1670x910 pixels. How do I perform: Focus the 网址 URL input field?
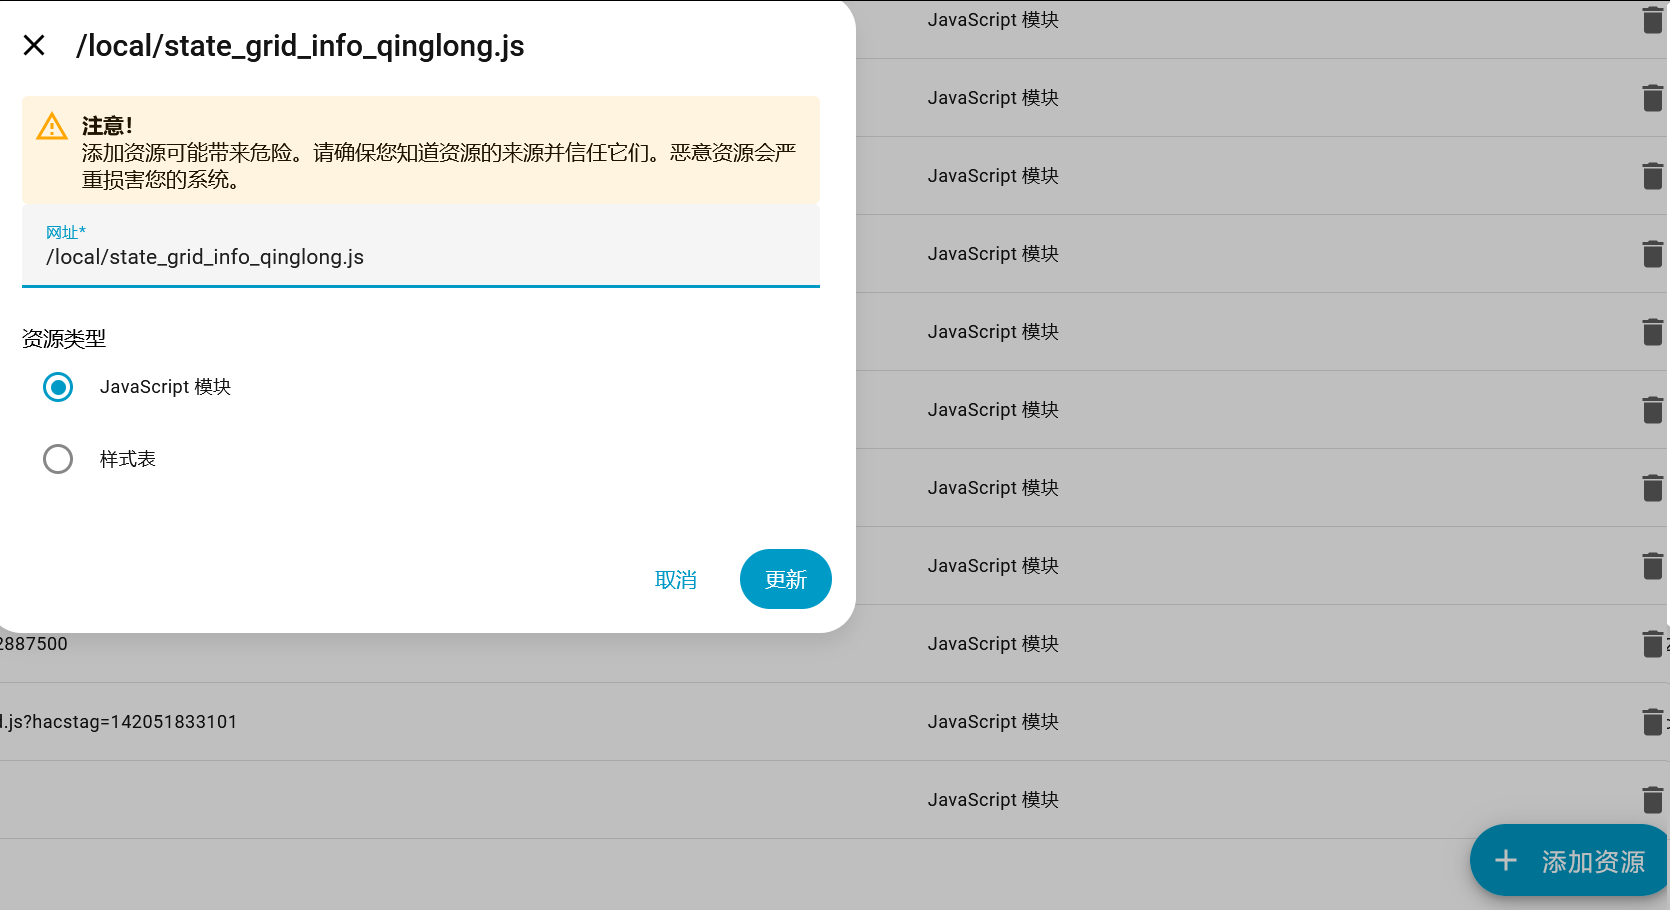(420, 256)
